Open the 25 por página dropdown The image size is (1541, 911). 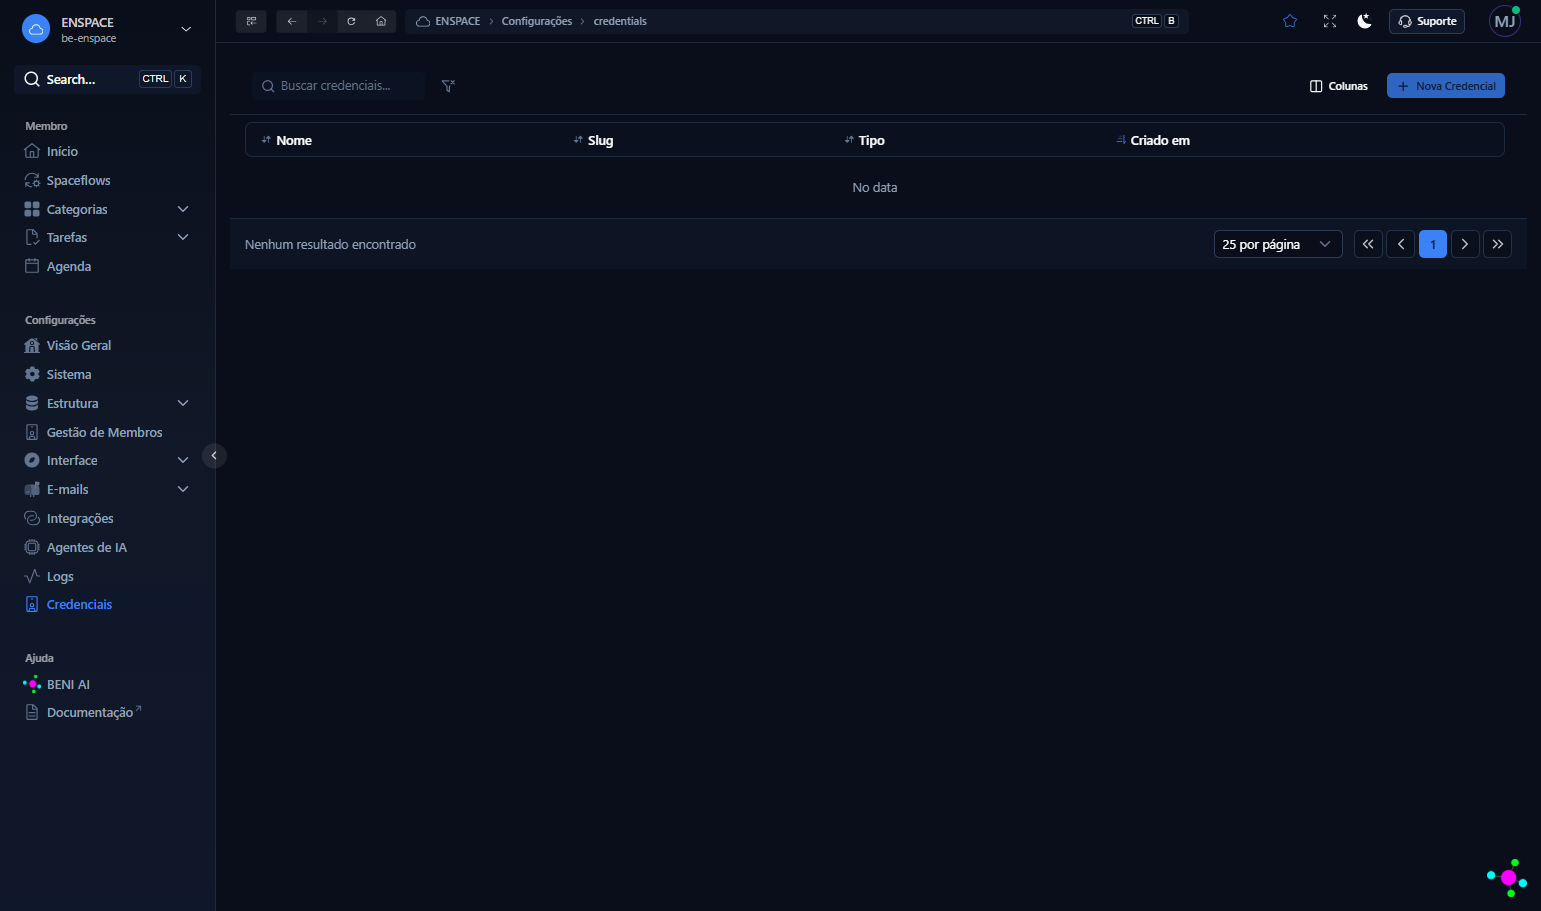click(x=1277, y=244)
